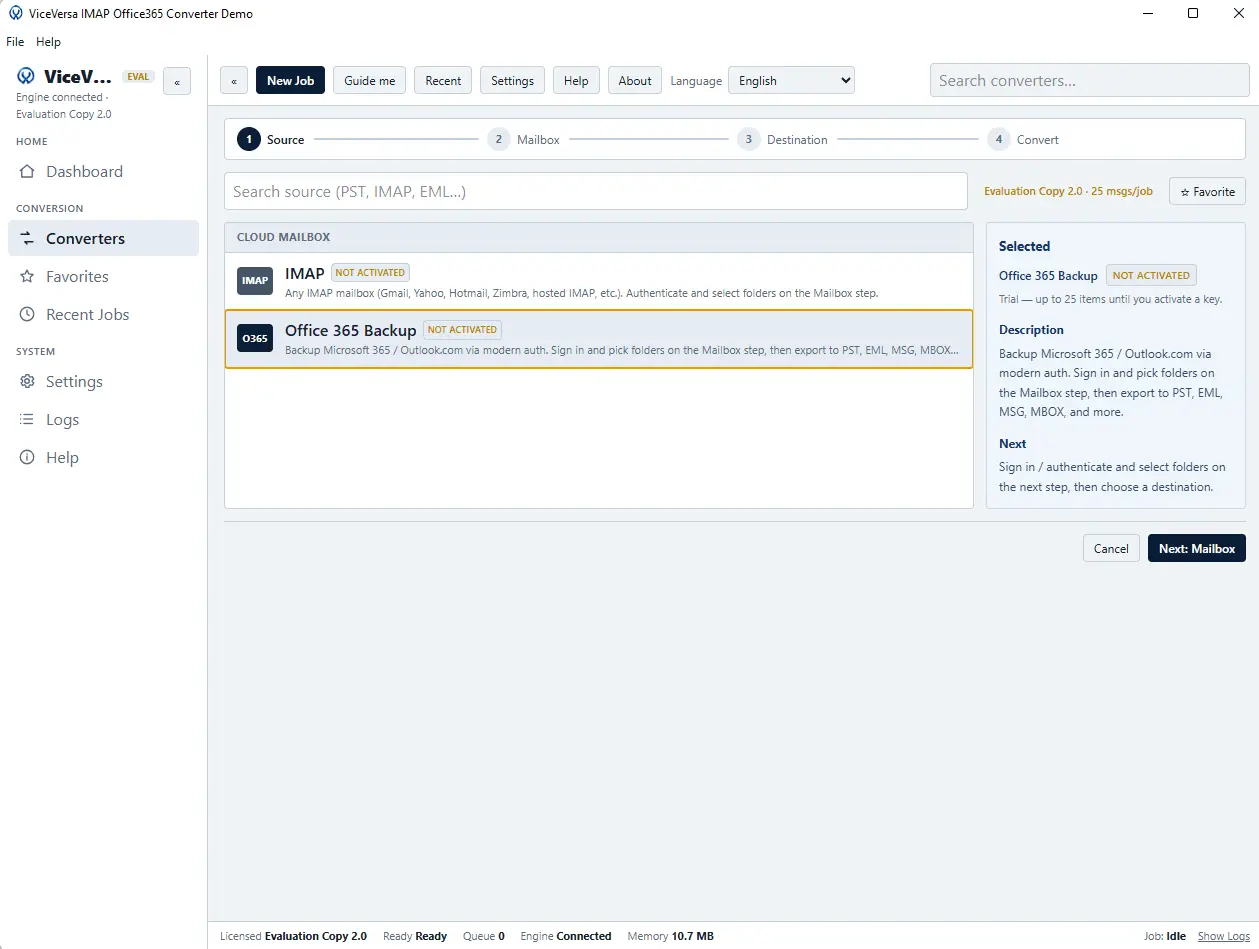
Task: Mark source as Favorite
Action: (x=1208, y=191)
